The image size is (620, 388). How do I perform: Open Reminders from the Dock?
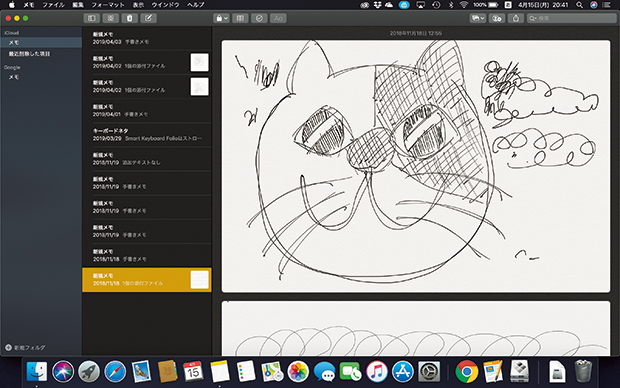tap(246, 372)
